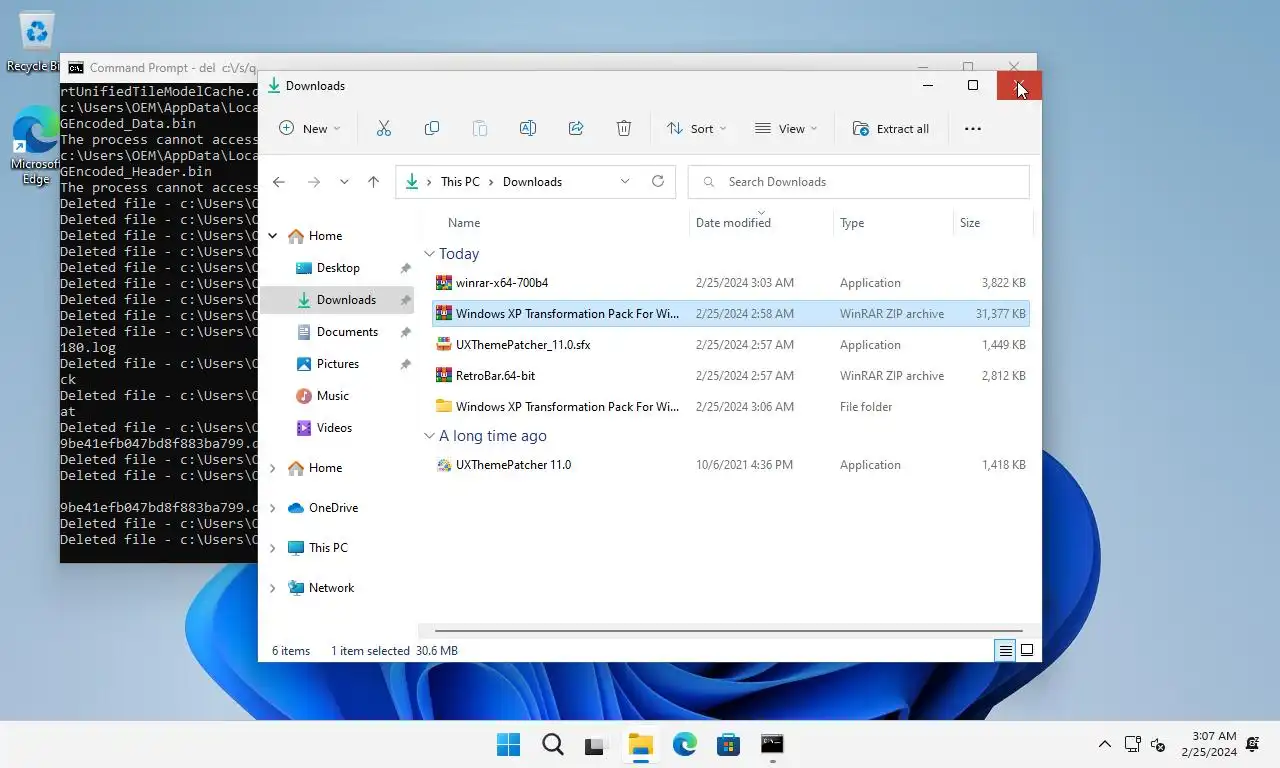1280x768 pixels.
Task: Click File Explorer taskbar icon
Action: [x=640, y=744]
